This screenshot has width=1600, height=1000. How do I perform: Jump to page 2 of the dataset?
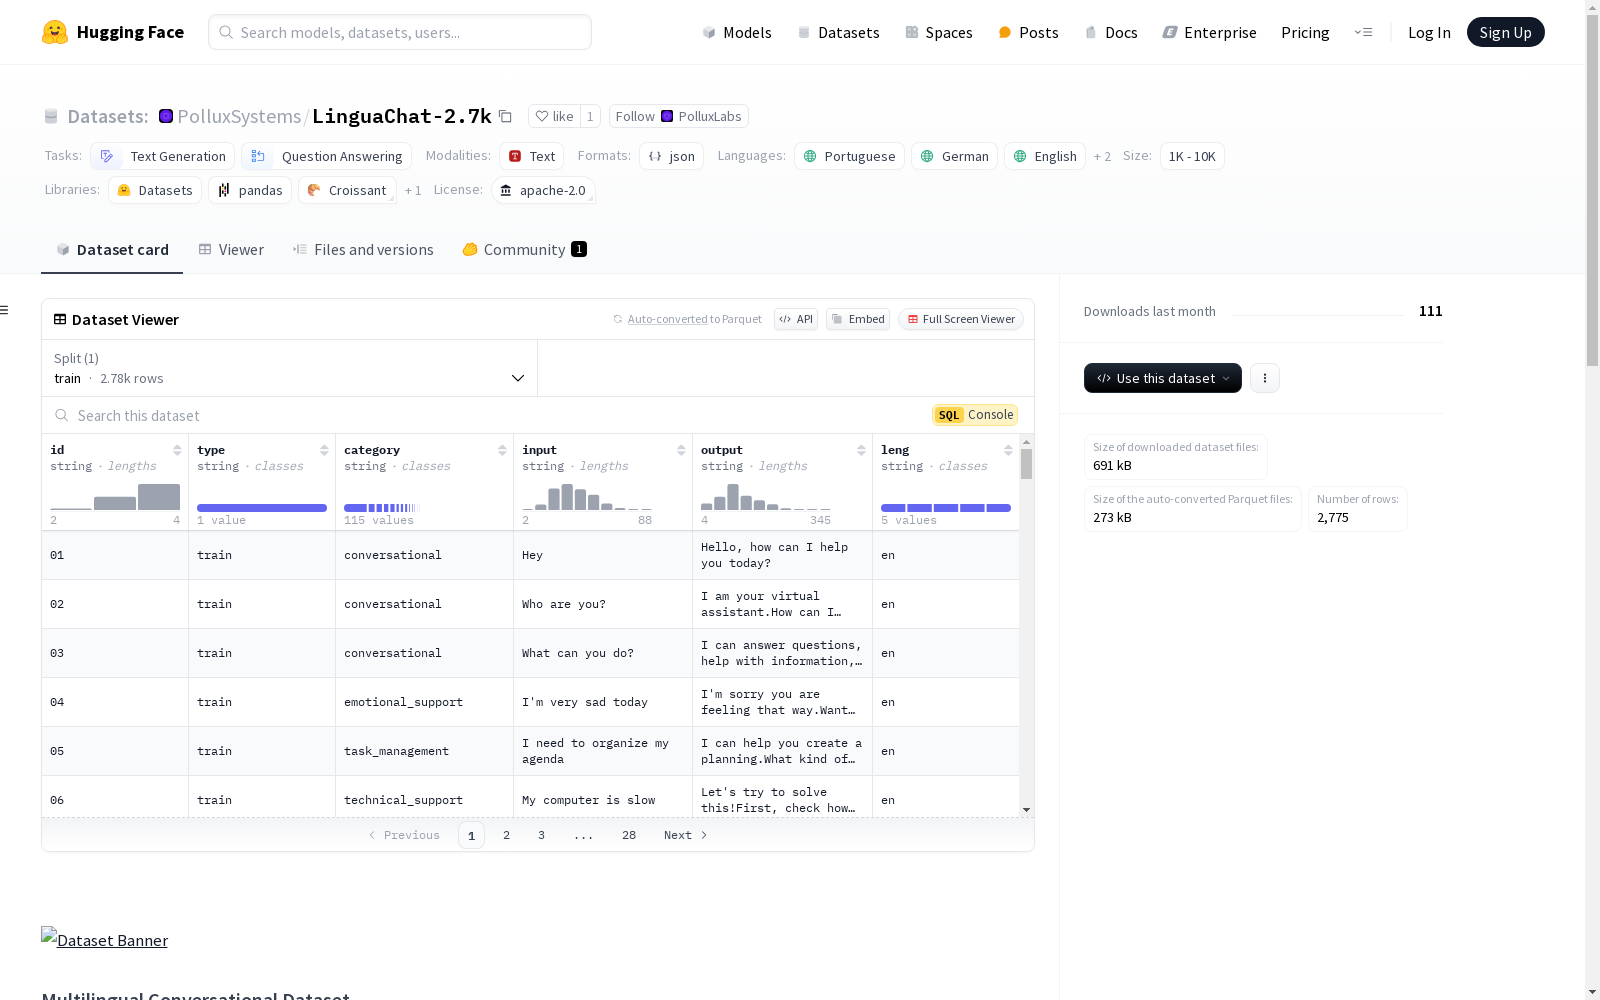pyautogui.click(x=506, y=835)
